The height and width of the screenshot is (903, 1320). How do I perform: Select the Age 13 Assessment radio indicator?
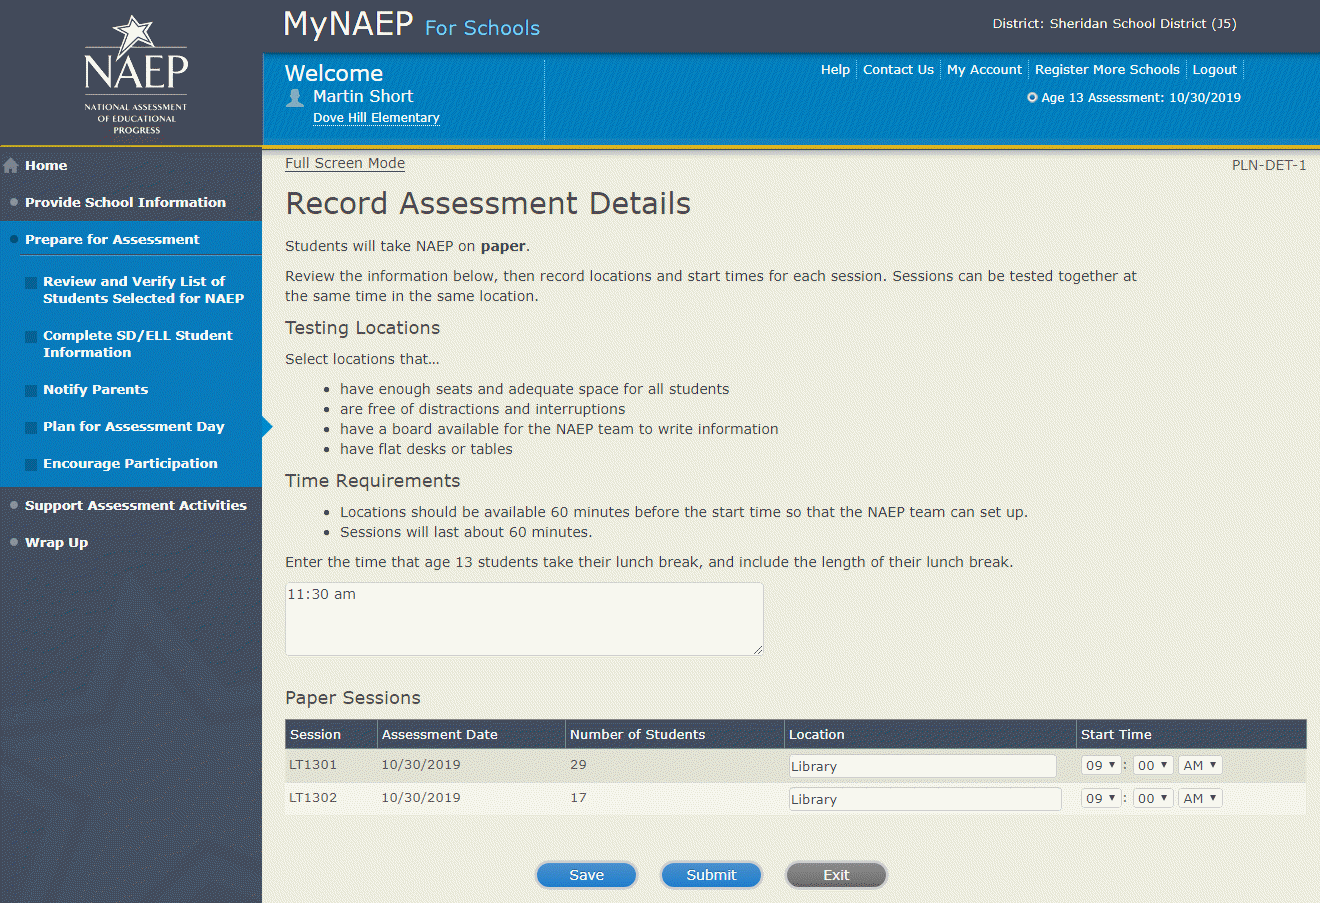click(1032, 98)
